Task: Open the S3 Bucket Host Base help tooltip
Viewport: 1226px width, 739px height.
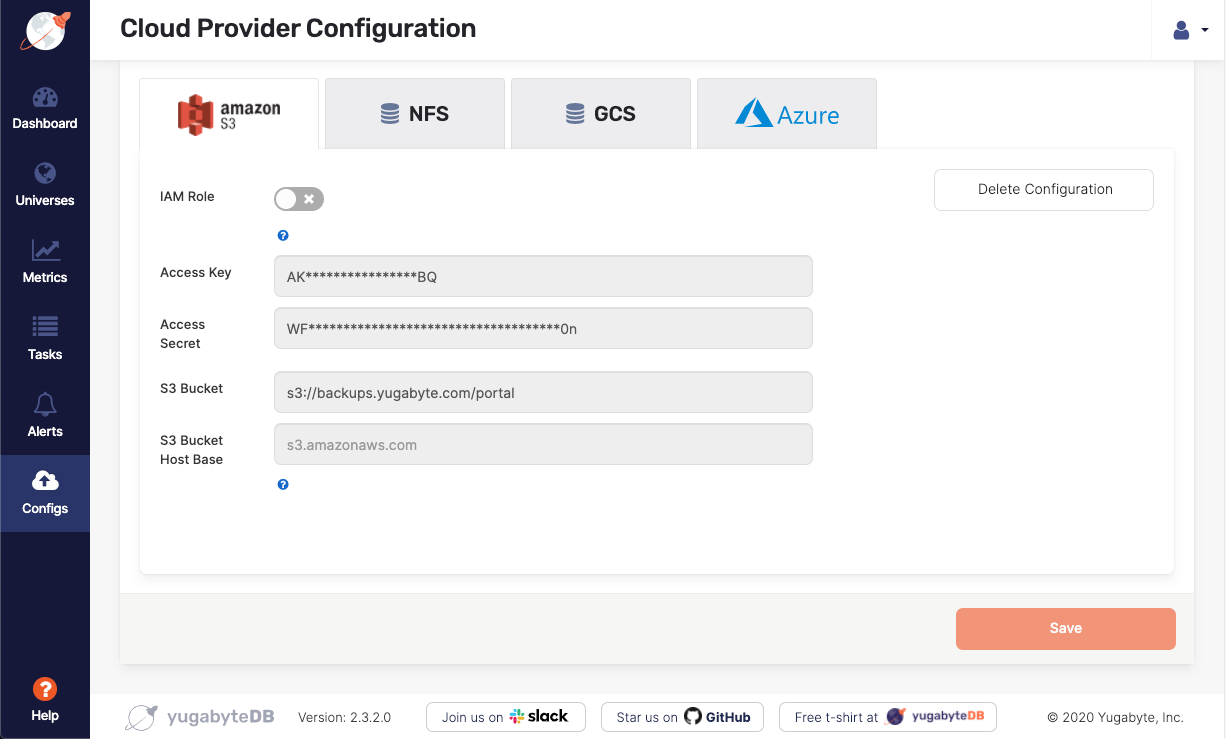Action: point(283,484)
